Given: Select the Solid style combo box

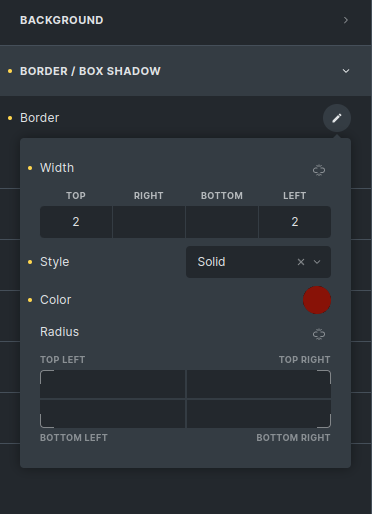Looking at the screenshot, I should (x=258, y=262).
